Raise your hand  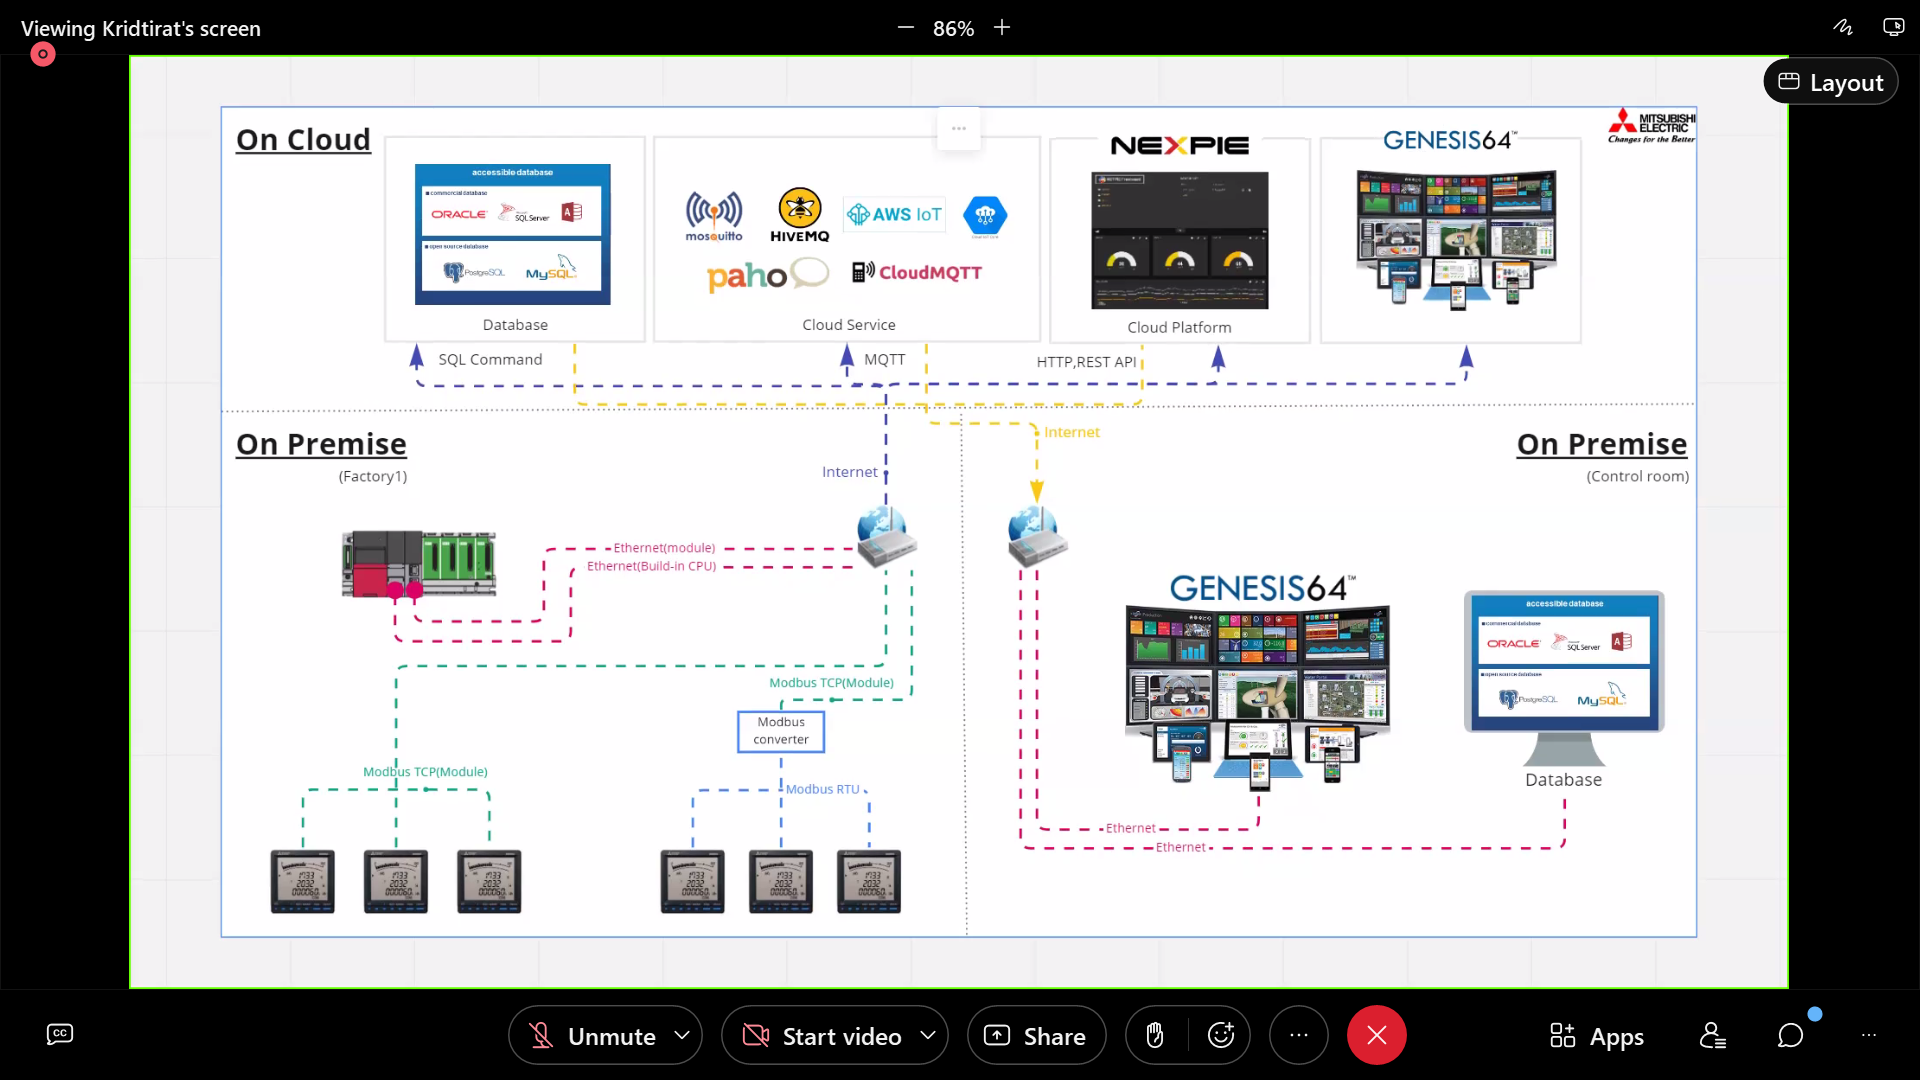pos(1155,1036)
